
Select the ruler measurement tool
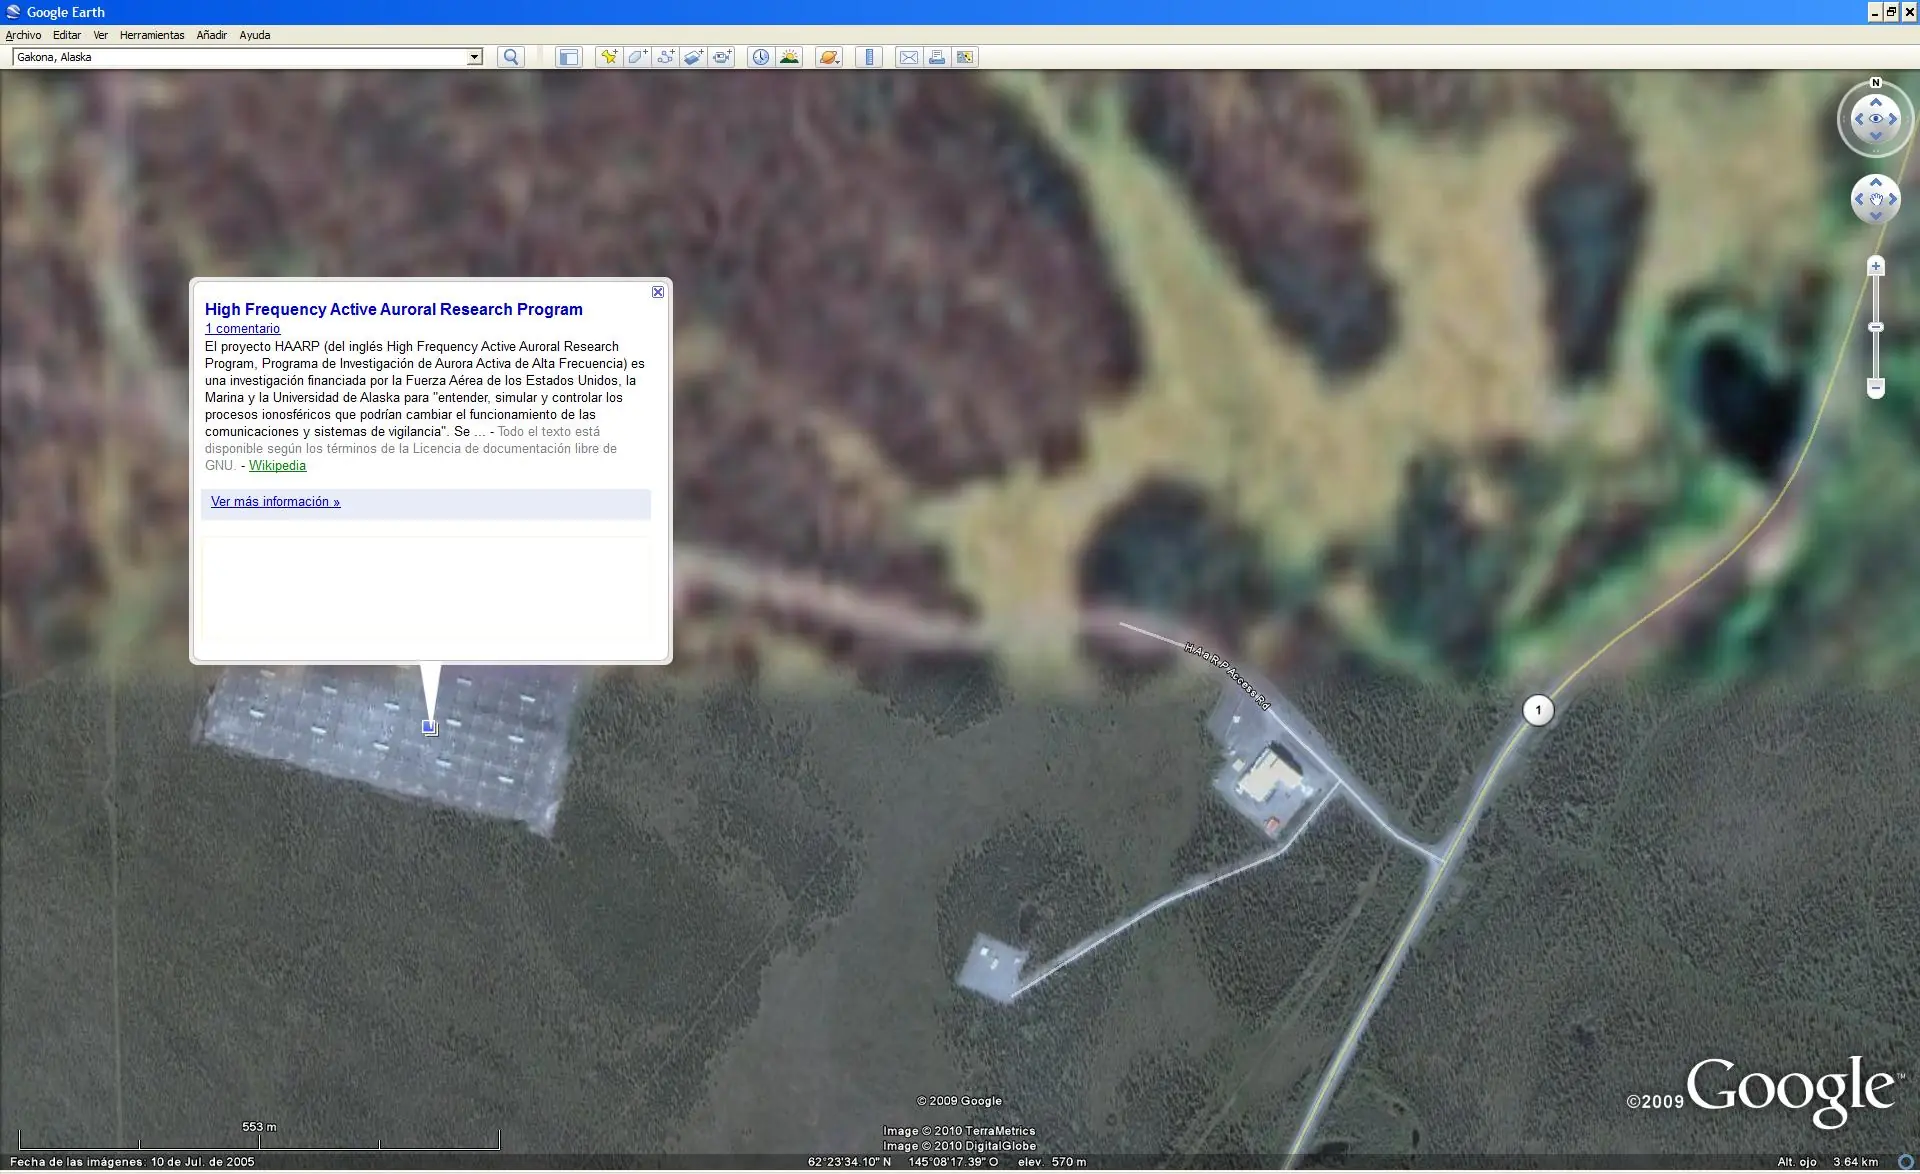(869, 57)
